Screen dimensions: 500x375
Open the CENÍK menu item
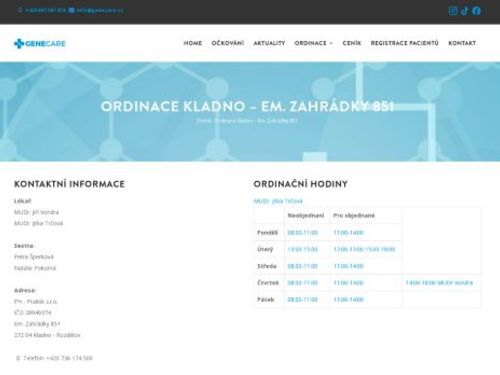pos(352,43)
